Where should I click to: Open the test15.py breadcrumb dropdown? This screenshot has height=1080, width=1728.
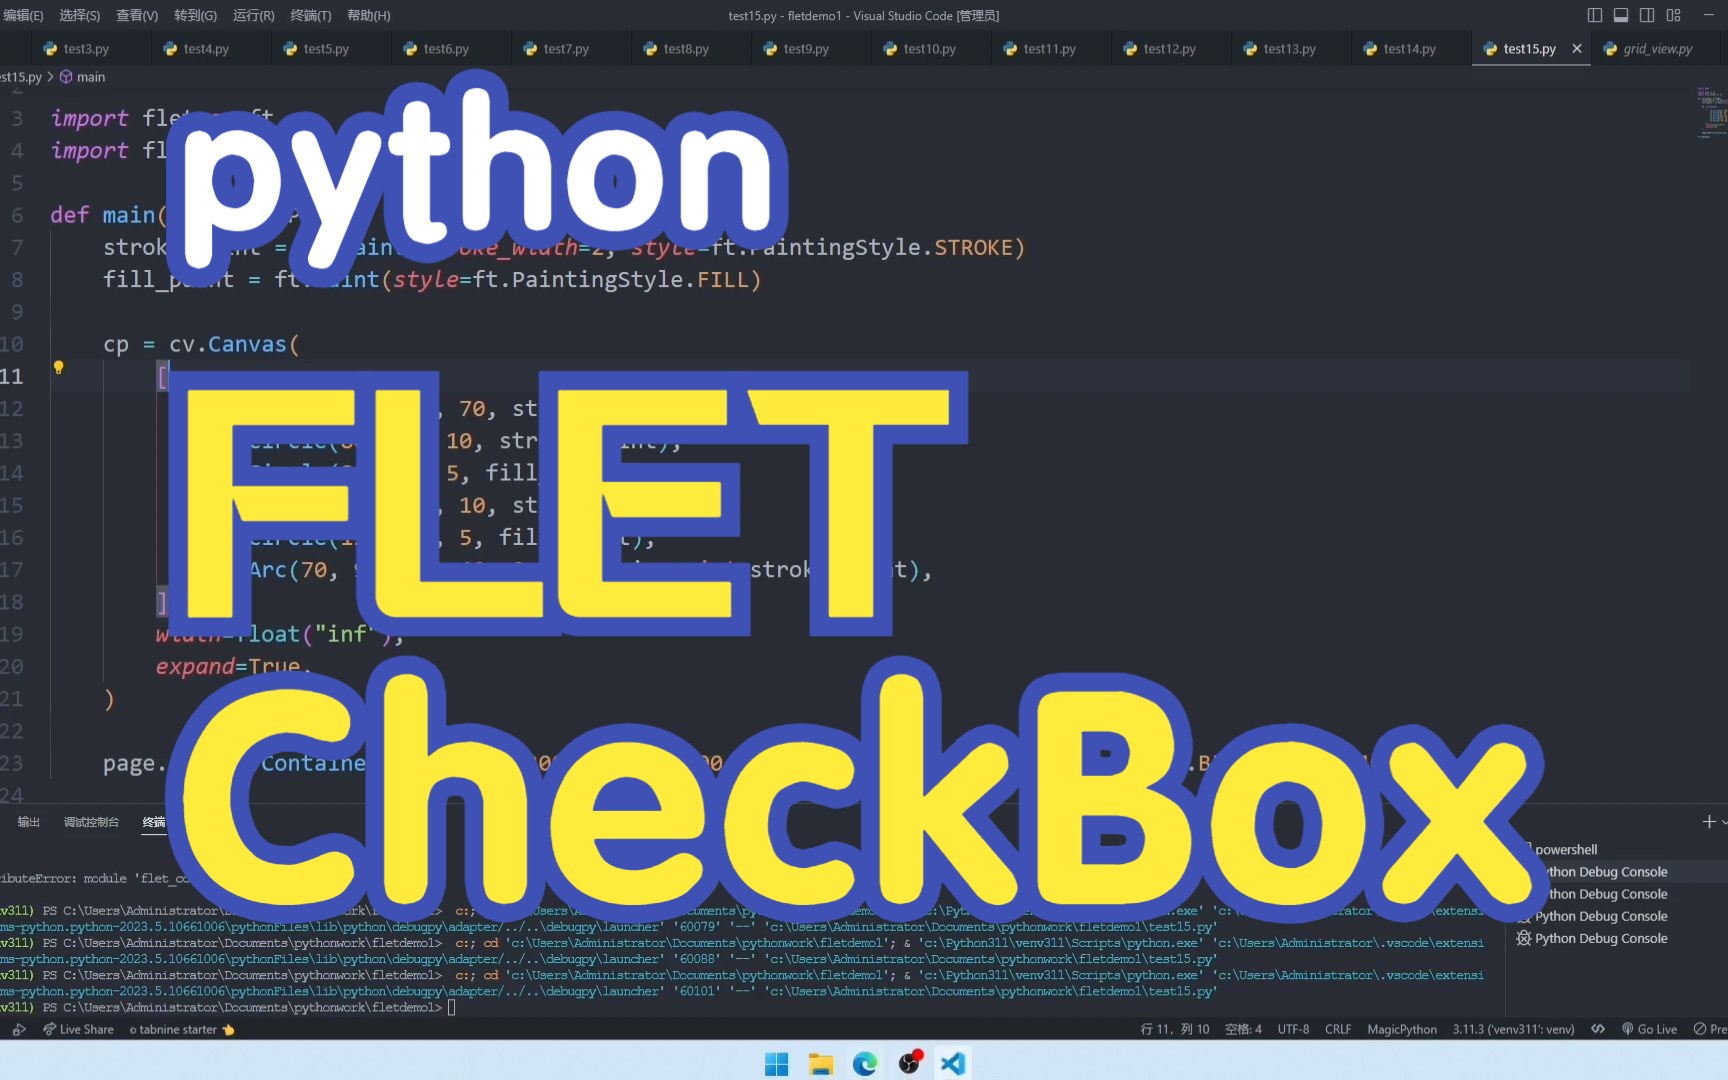coord(22,77)
